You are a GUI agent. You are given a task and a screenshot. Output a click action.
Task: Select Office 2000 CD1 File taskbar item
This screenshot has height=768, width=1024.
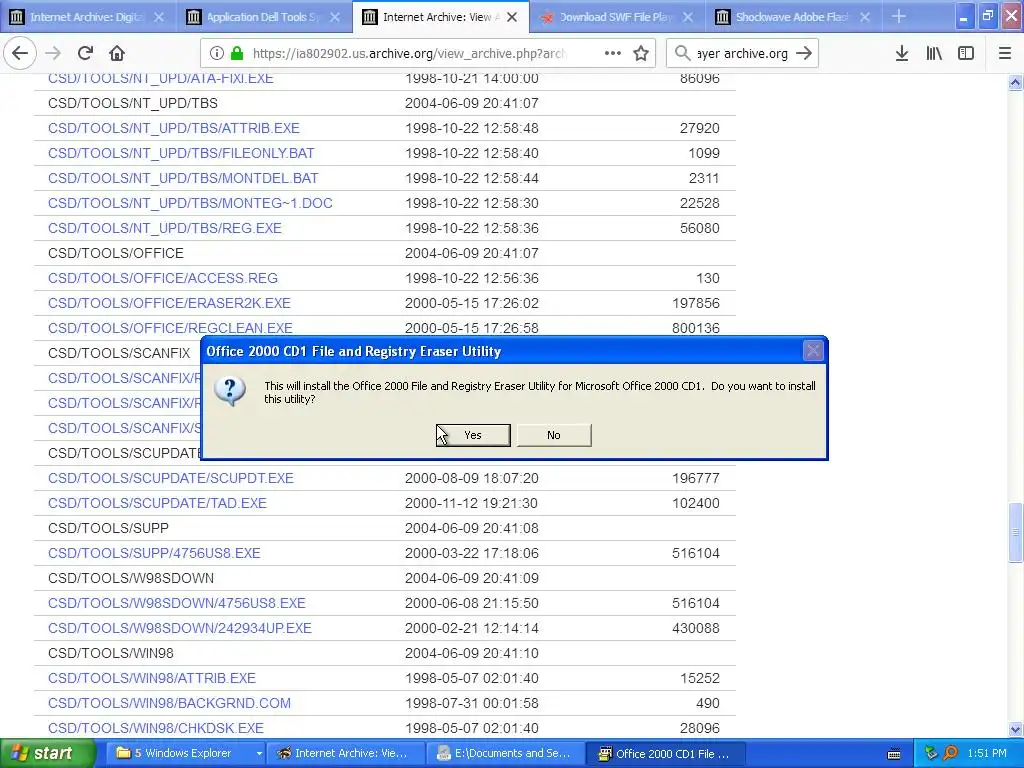coord(666,754)
